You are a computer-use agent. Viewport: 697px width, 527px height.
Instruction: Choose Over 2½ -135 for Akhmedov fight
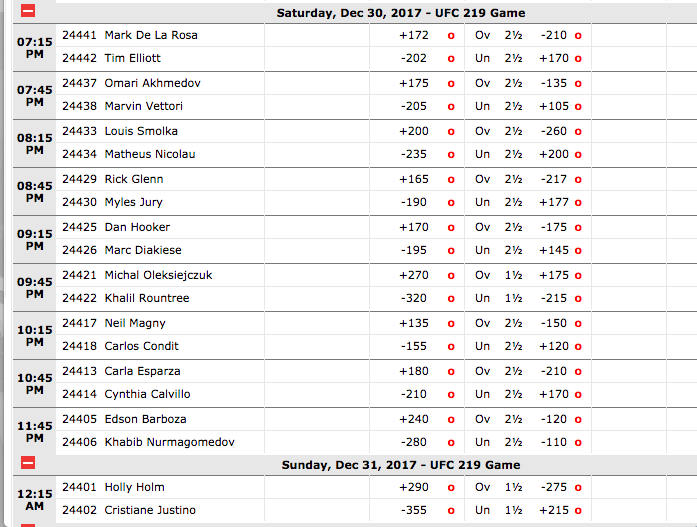point(578,84)
